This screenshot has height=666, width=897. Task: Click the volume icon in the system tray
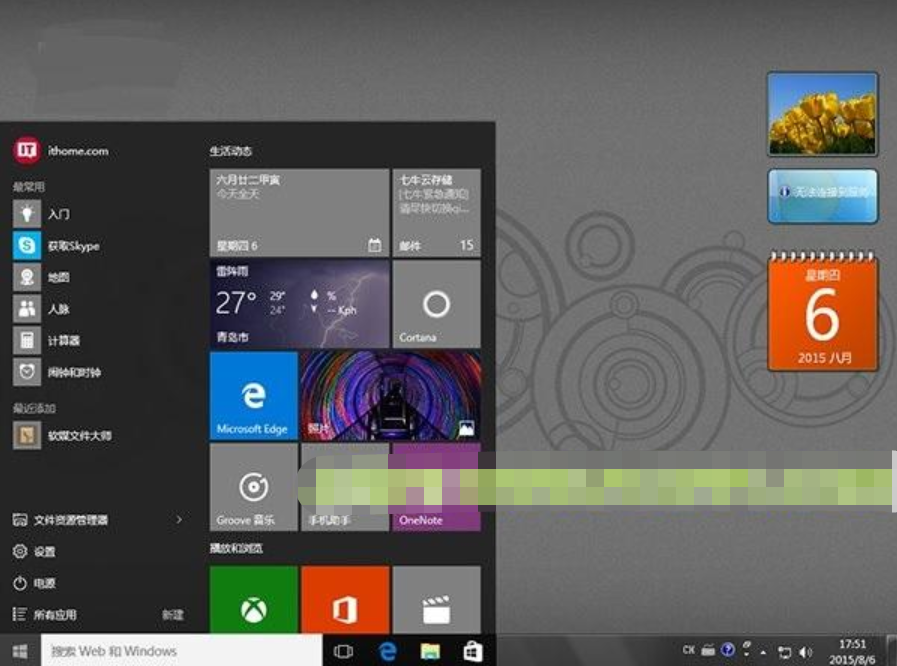click(806, 652)
